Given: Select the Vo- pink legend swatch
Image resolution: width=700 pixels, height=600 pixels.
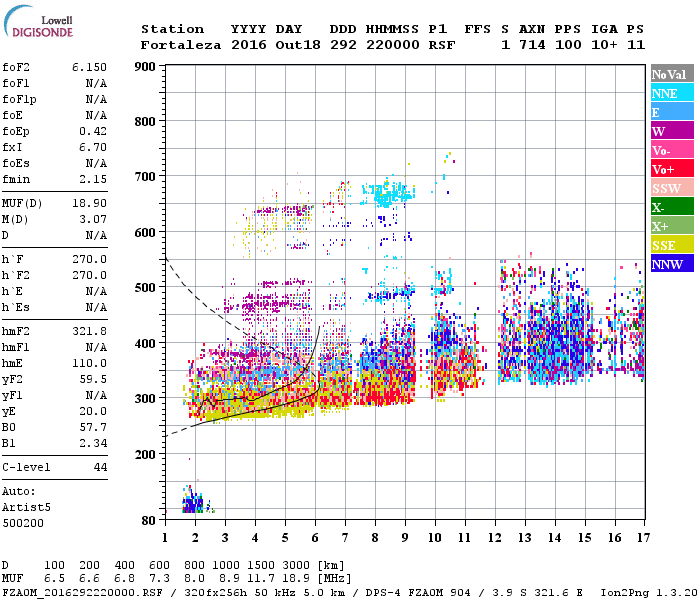Looking at the screenshot, I should click(672, 150).
